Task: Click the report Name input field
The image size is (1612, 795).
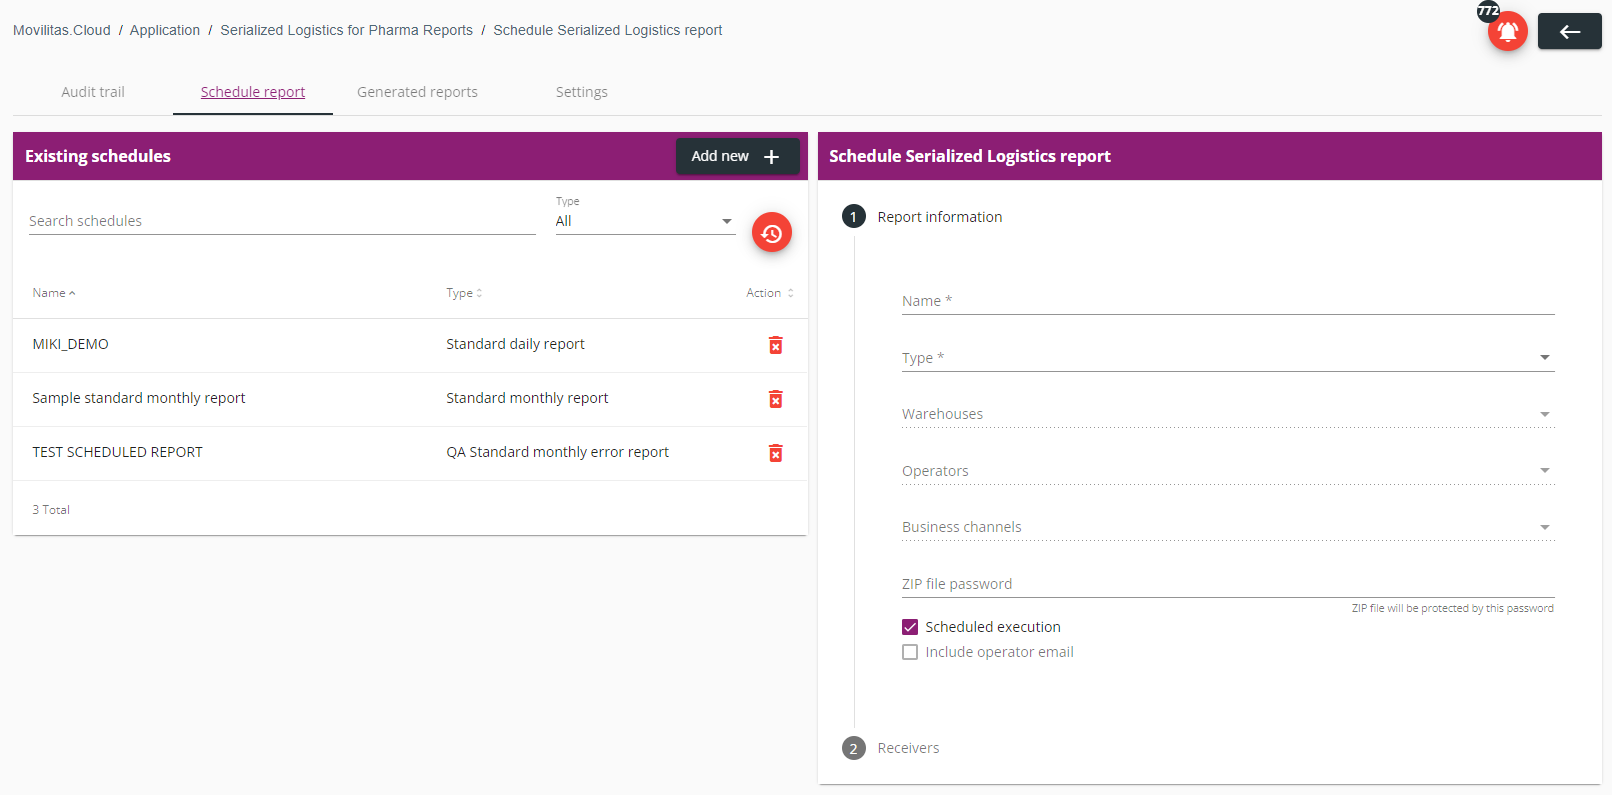Action: coord(1228,301)
